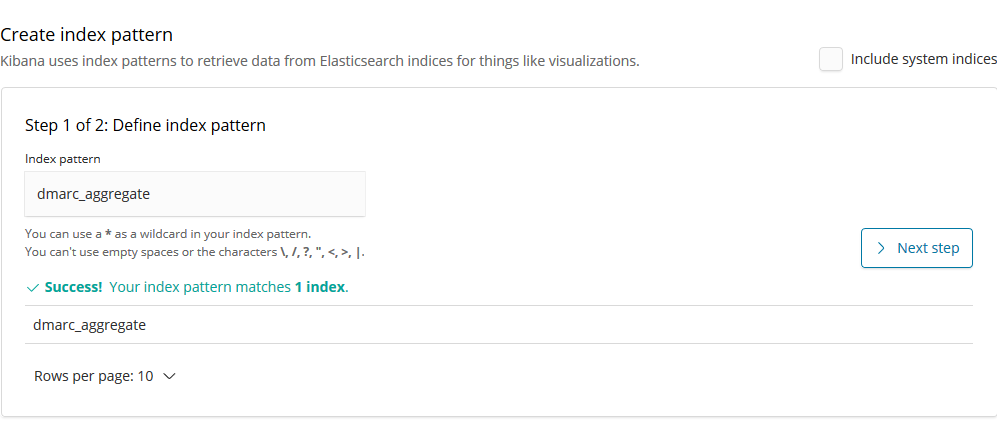997x437 pixels.
Task: Click the chevron arrow inside Next step
Action: (x=881, y=248)
